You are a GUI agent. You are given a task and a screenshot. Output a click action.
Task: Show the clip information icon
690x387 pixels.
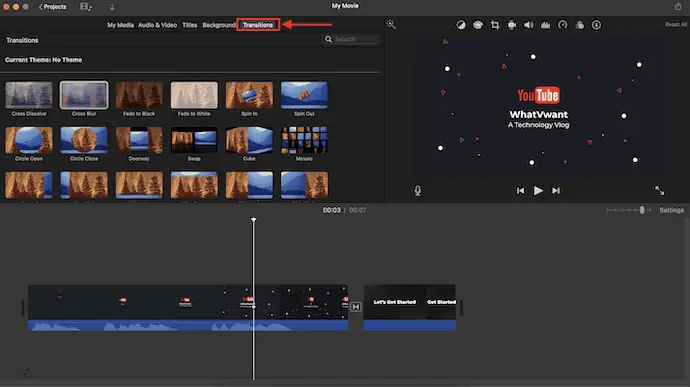click(596, 25)
